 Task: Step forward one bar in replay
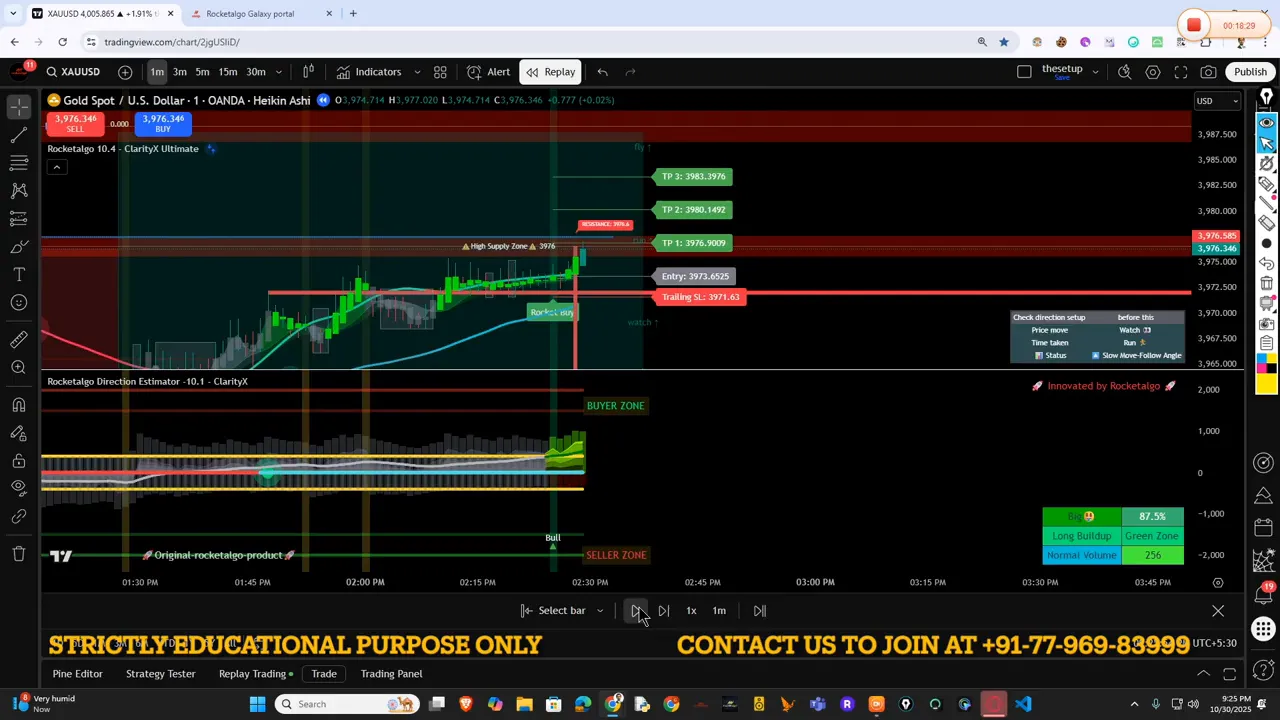click(x=663, y=611)
